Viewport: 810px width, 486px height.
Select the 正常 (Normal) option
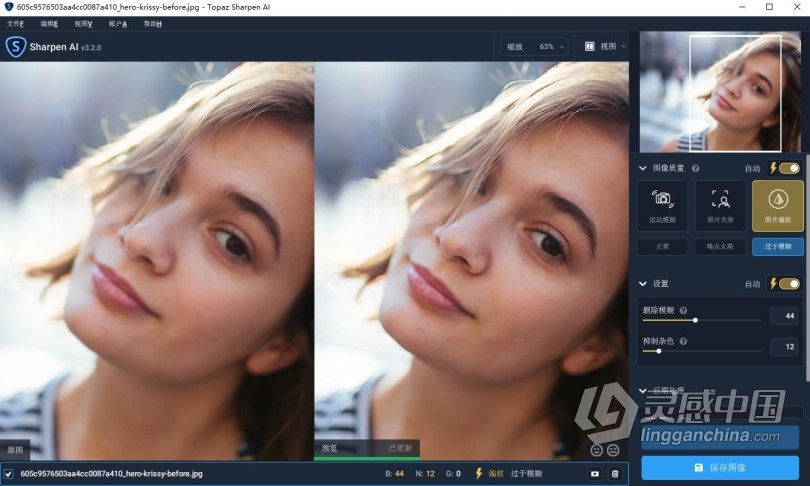click(662, 246)
